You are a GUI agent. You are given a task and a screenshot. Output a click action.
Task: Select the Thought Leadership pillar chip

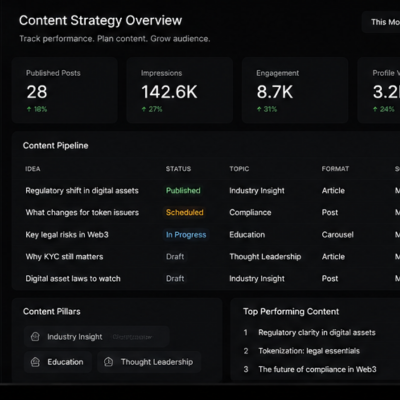click(x=149, y=362)
